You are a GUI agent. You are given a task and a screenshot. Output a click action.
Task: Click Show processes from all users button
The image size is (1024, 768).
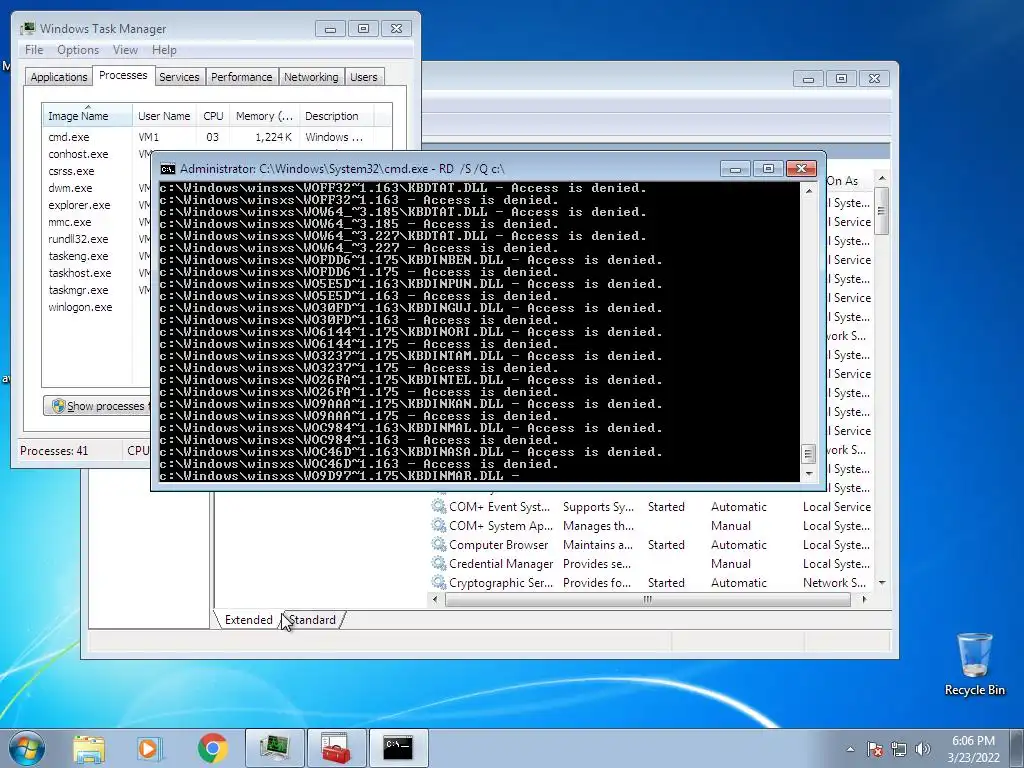98,406
